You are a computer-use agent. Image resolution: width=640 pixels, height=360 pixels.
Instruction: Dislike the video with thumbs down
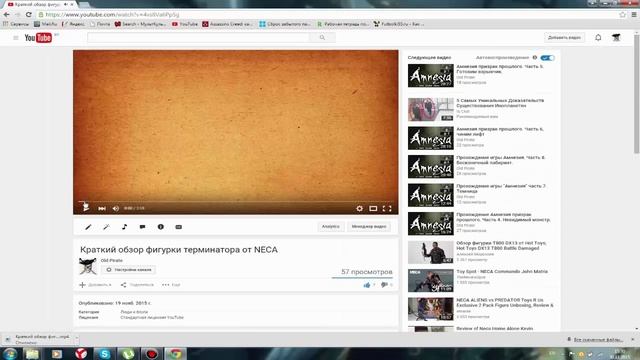(x=384, y=285)
